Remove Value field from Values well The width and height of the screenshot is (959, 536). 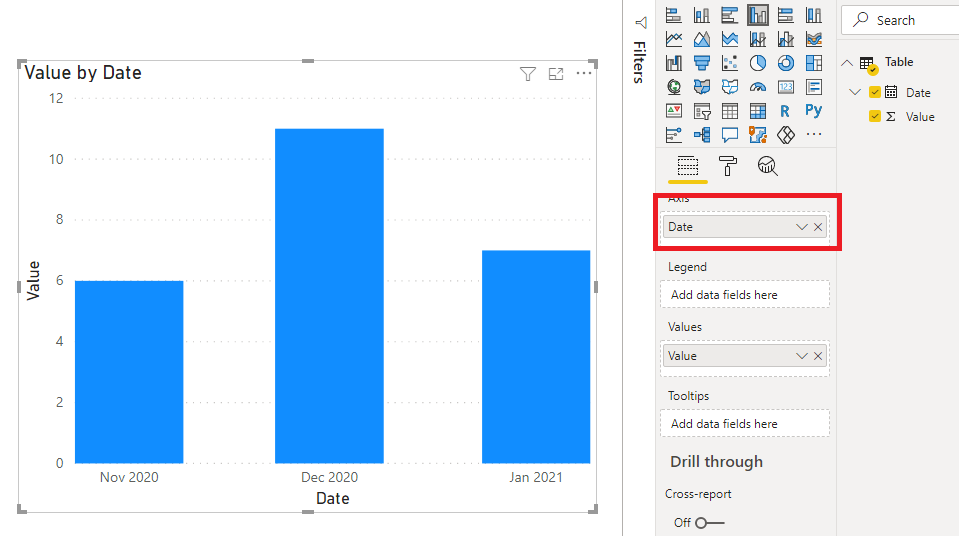(818, 356)
